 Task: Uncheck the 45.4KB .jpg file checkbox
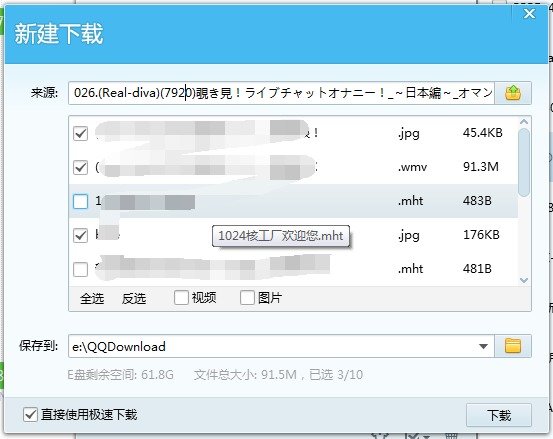pos(80,134)
